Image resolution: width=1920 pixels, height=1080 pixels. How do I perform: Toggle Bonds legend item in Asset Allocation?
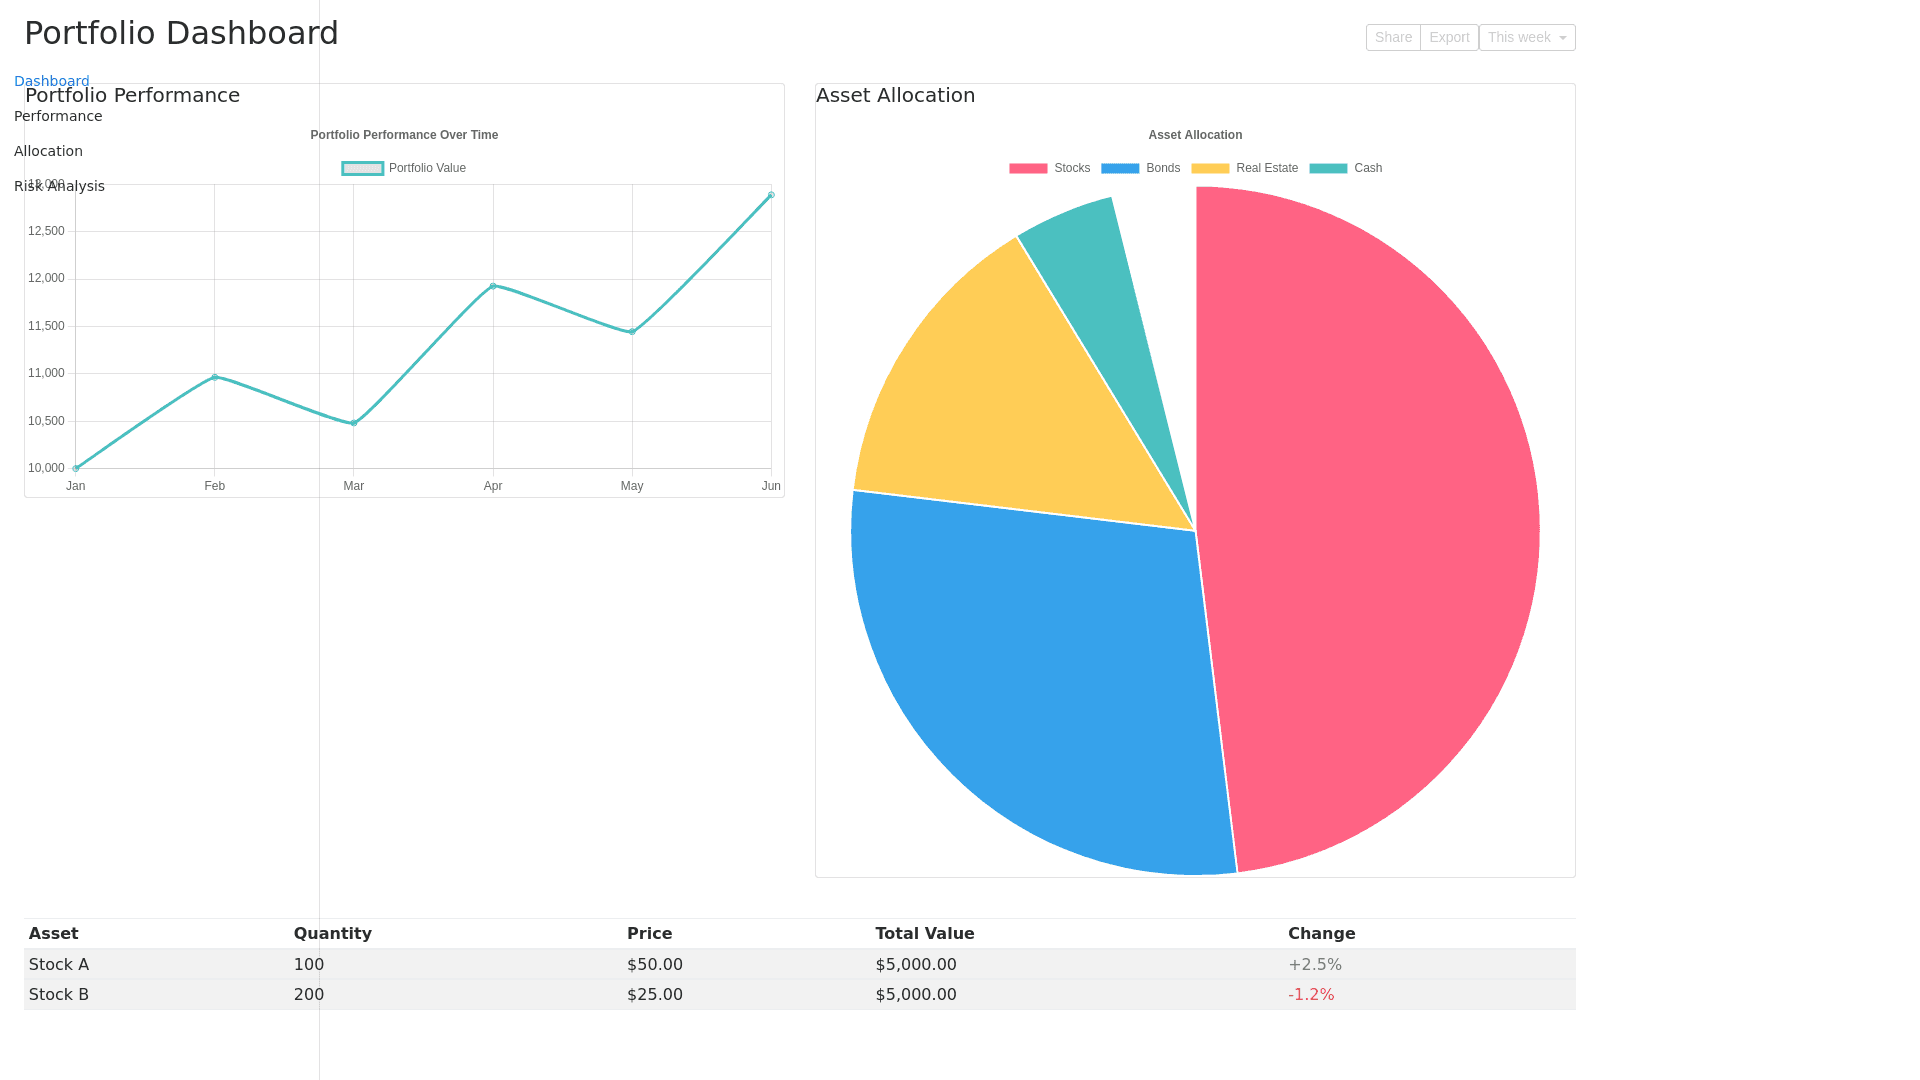(1140, 168)
